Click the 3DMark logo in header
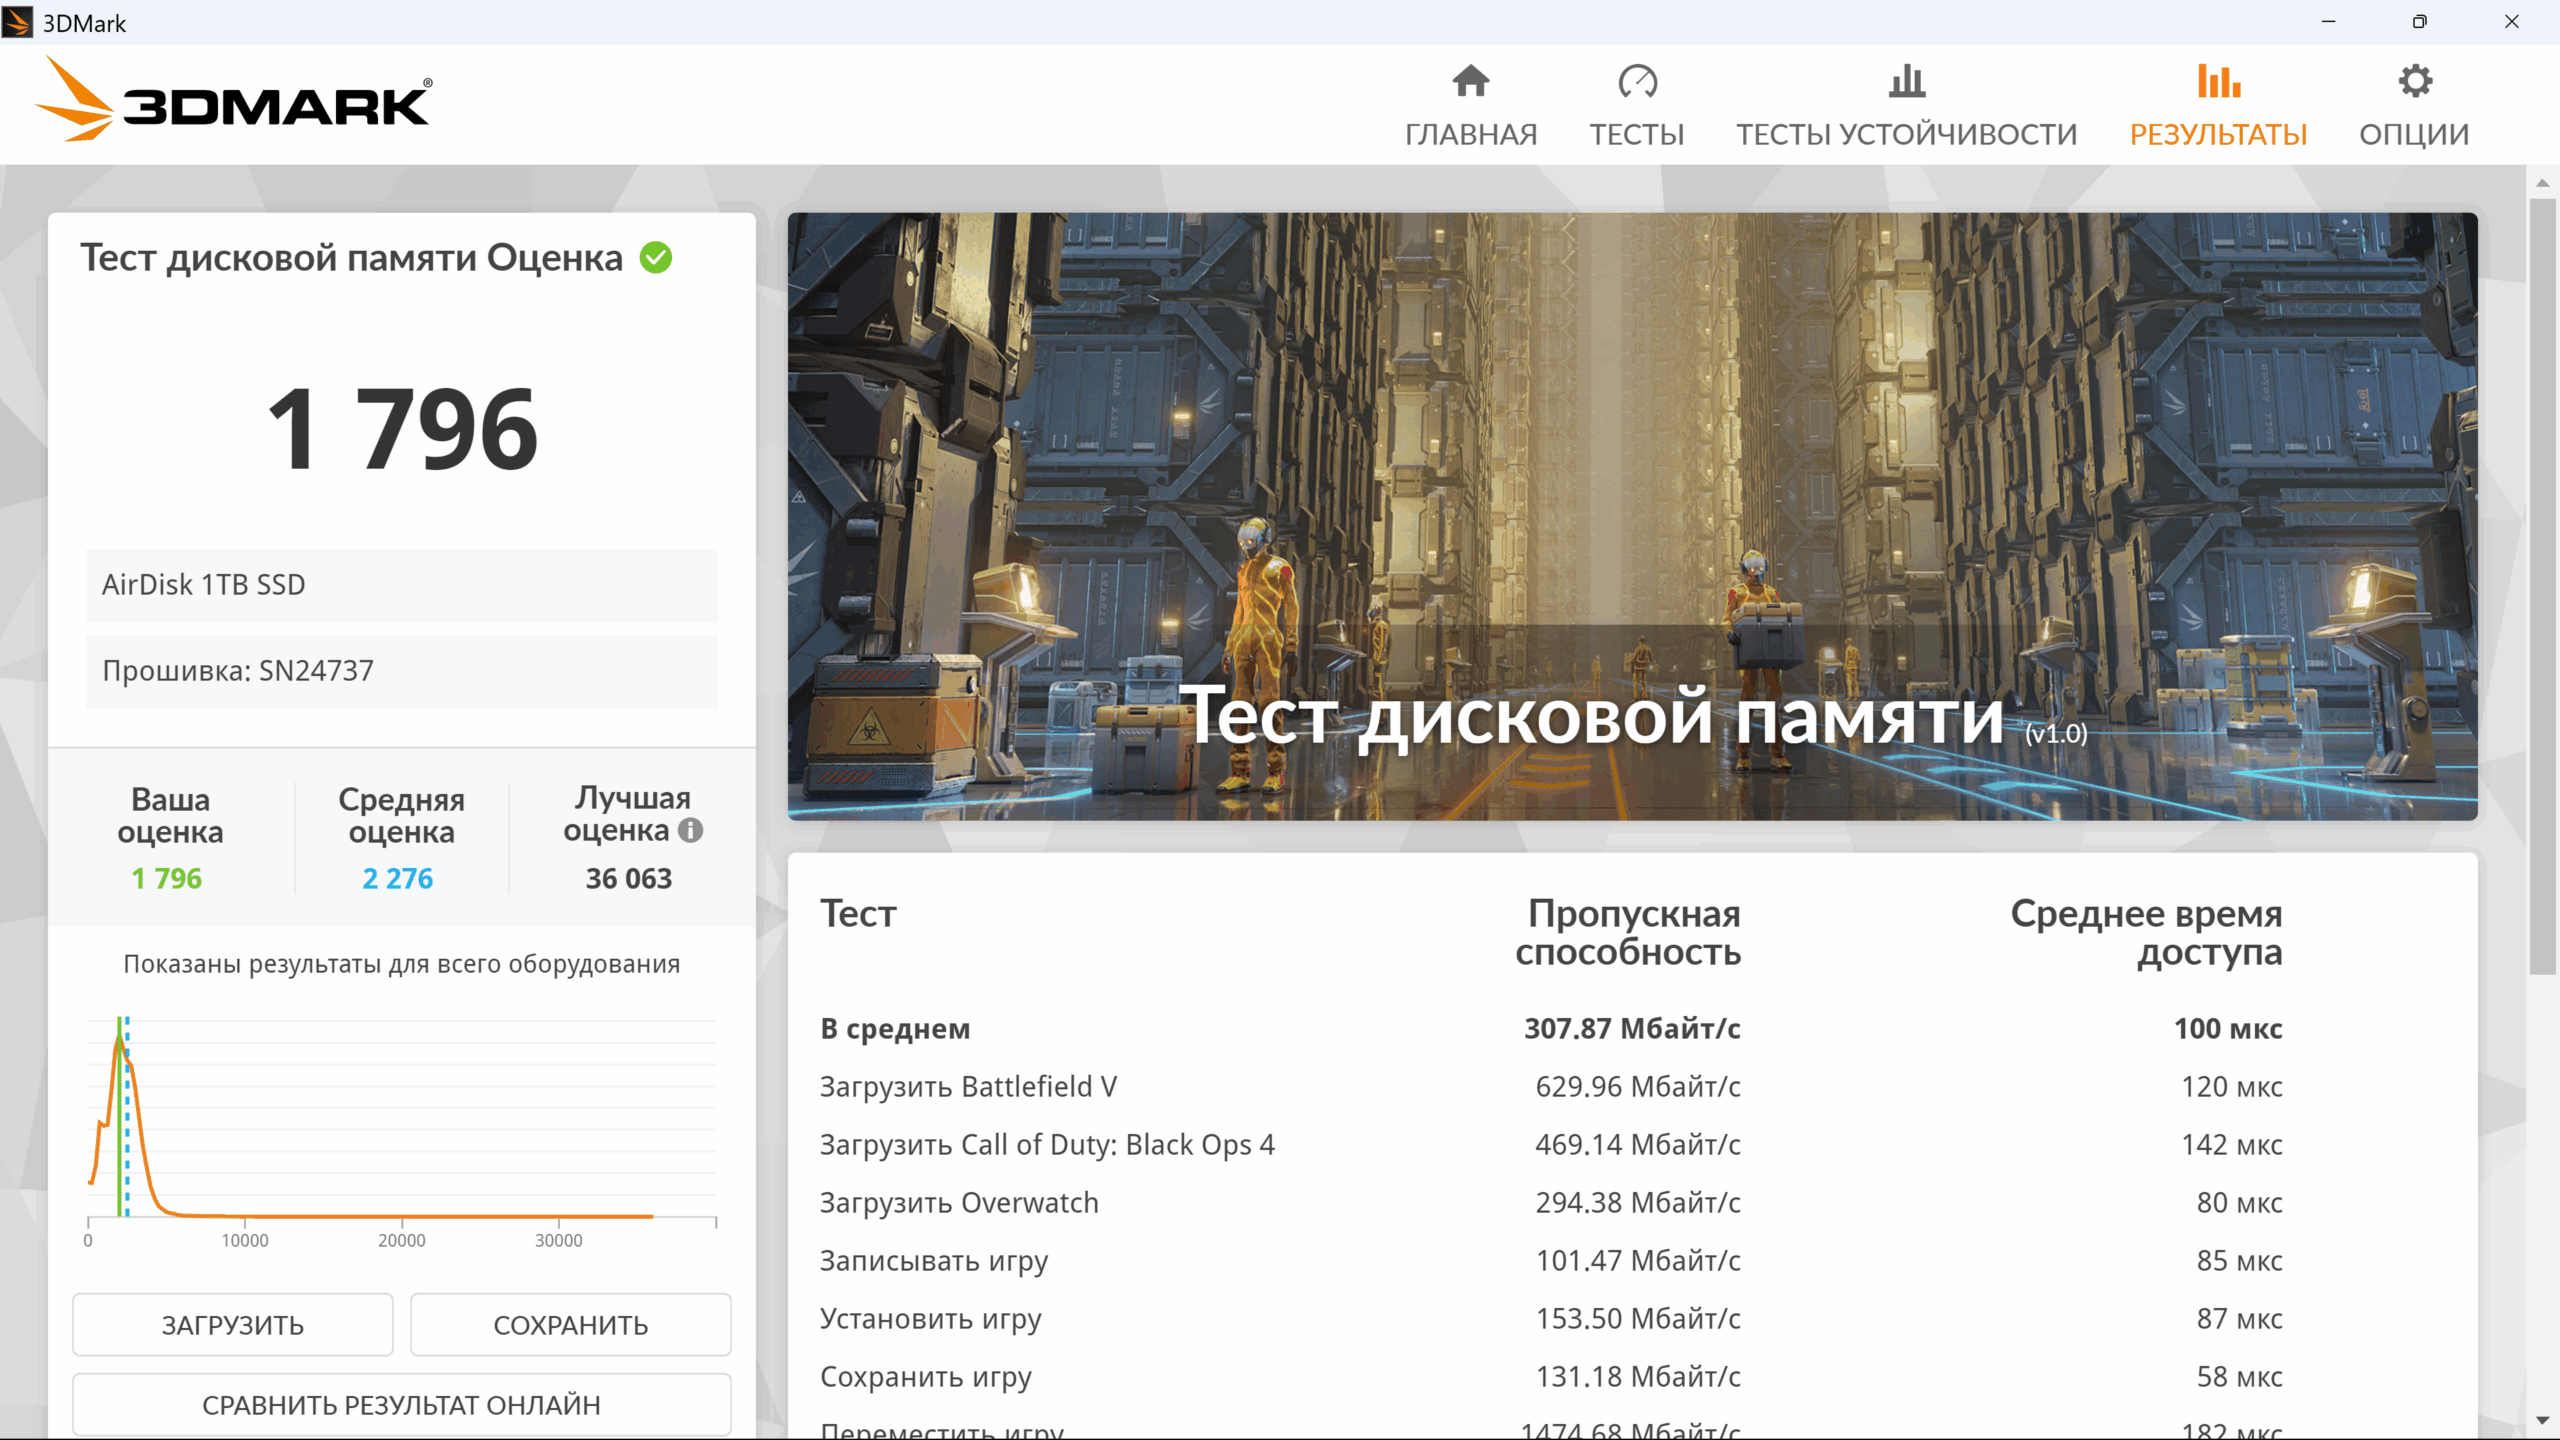 click(233, 100)
